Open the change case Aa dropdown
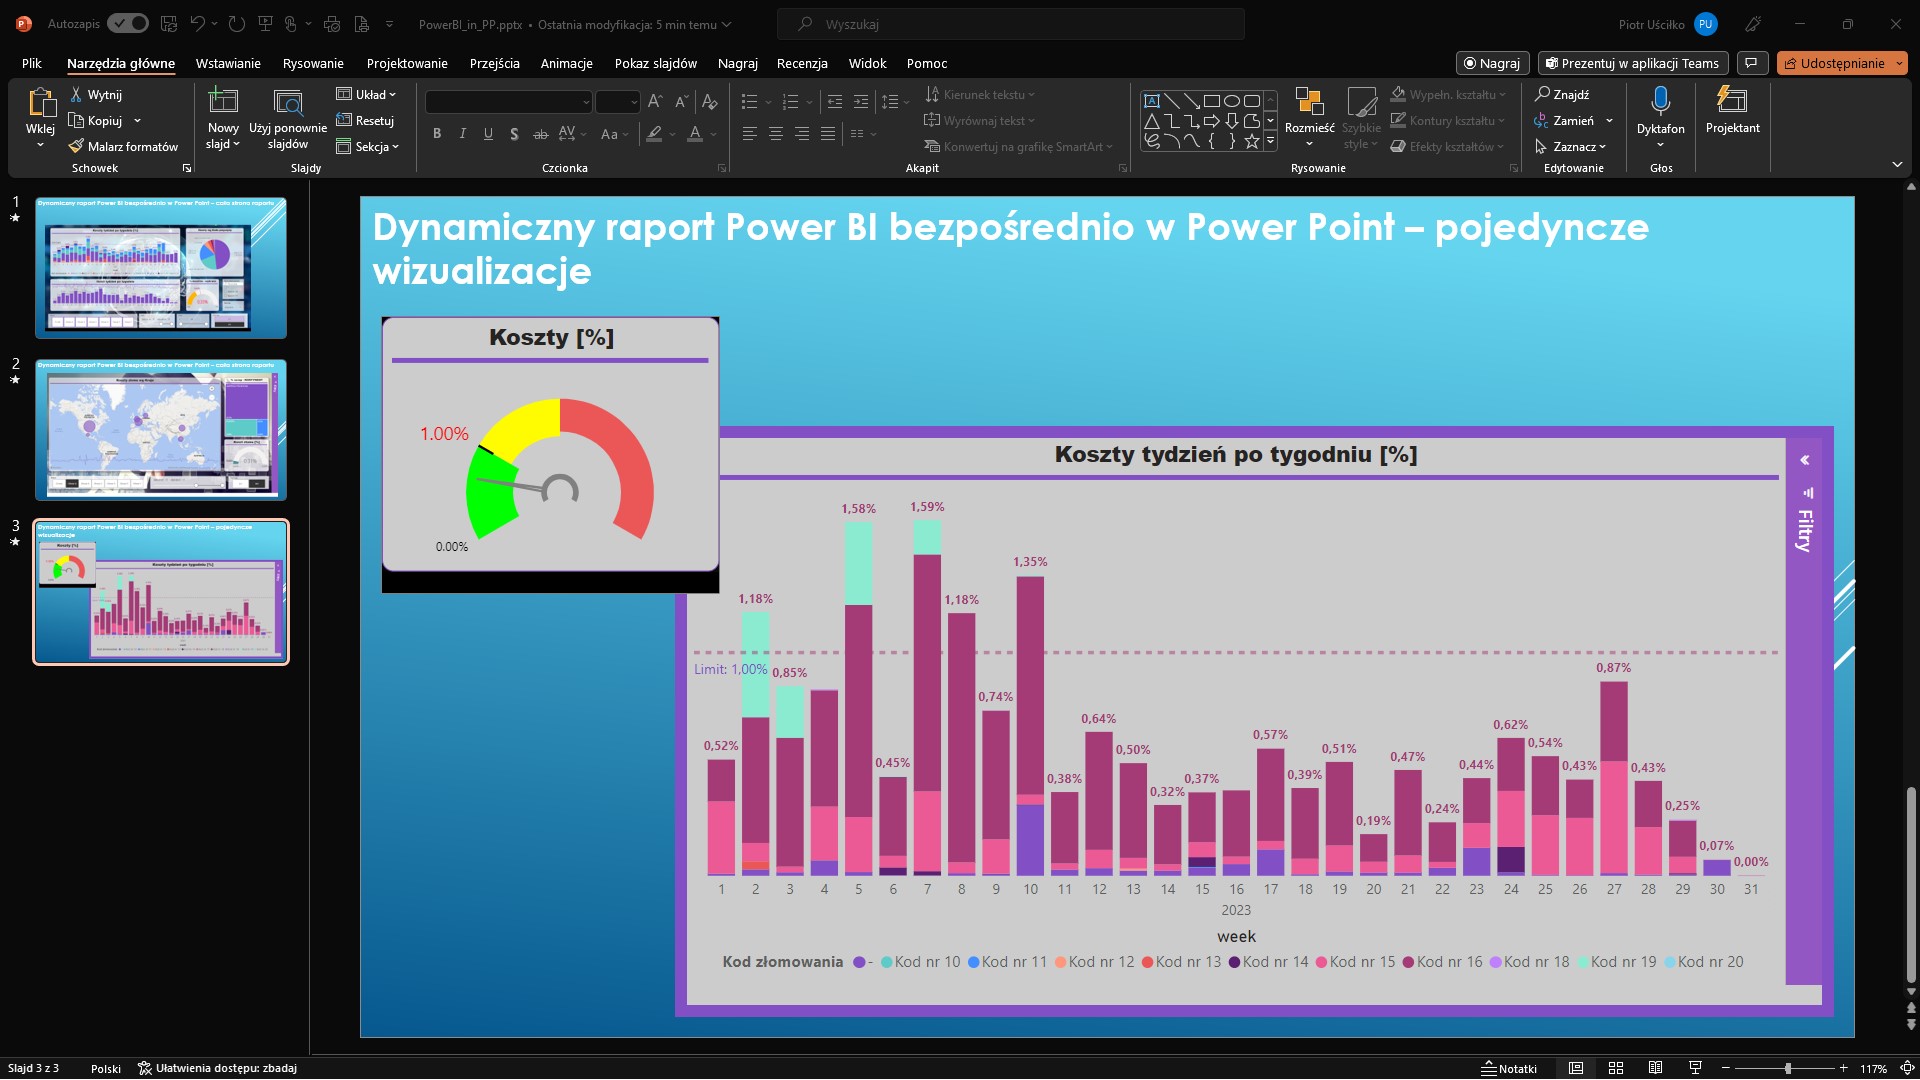 pyautogui.click(x=614, y=133)
